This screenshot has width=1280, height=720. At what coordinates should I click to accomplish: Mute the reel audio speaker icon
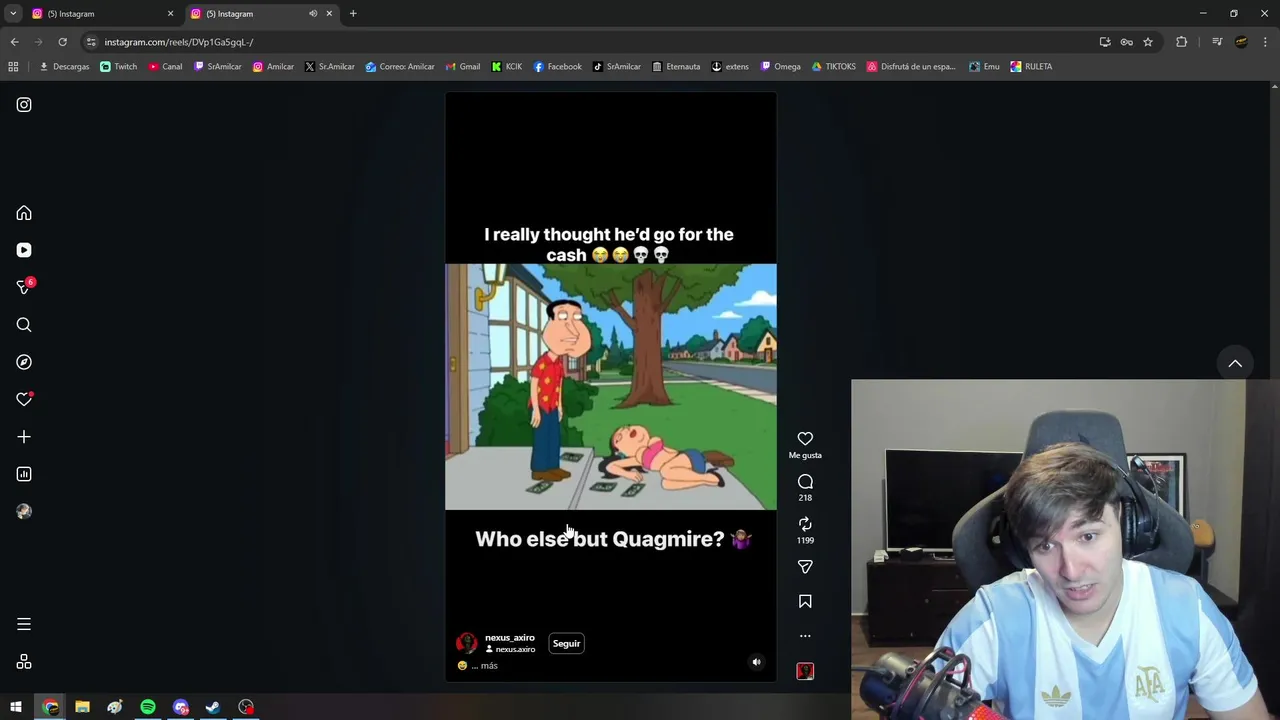tap(756, 662)
